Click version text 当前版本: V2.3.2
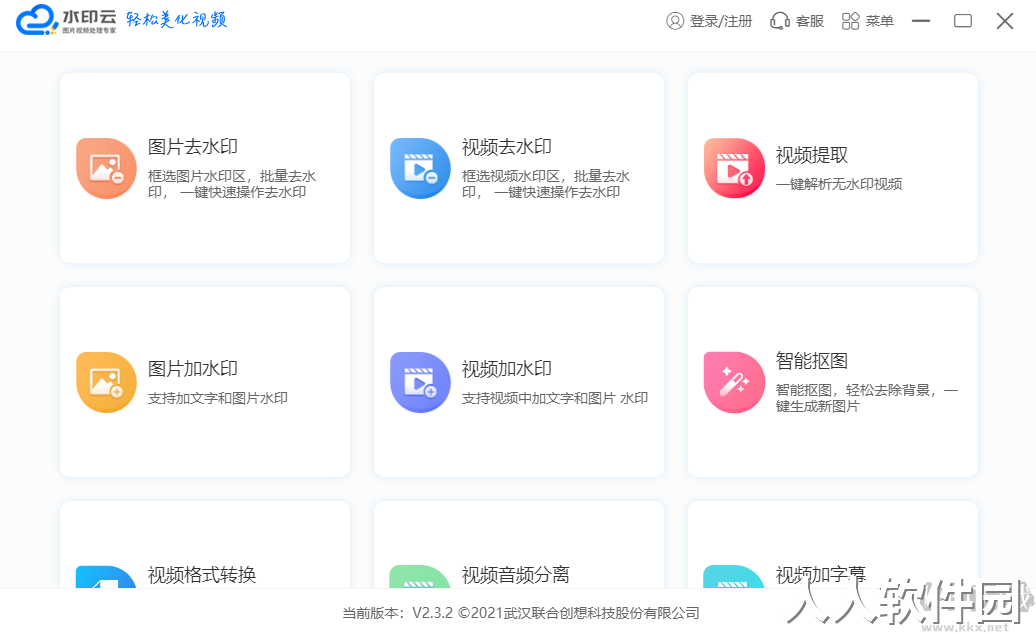This screenshot has width=1036, height=634. [398, 613]
